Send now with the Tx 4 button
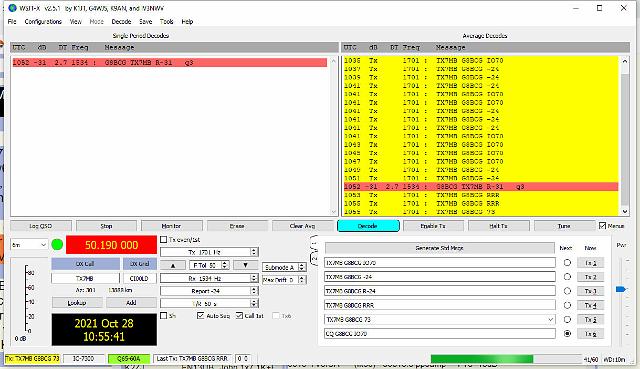 point(591,305)
